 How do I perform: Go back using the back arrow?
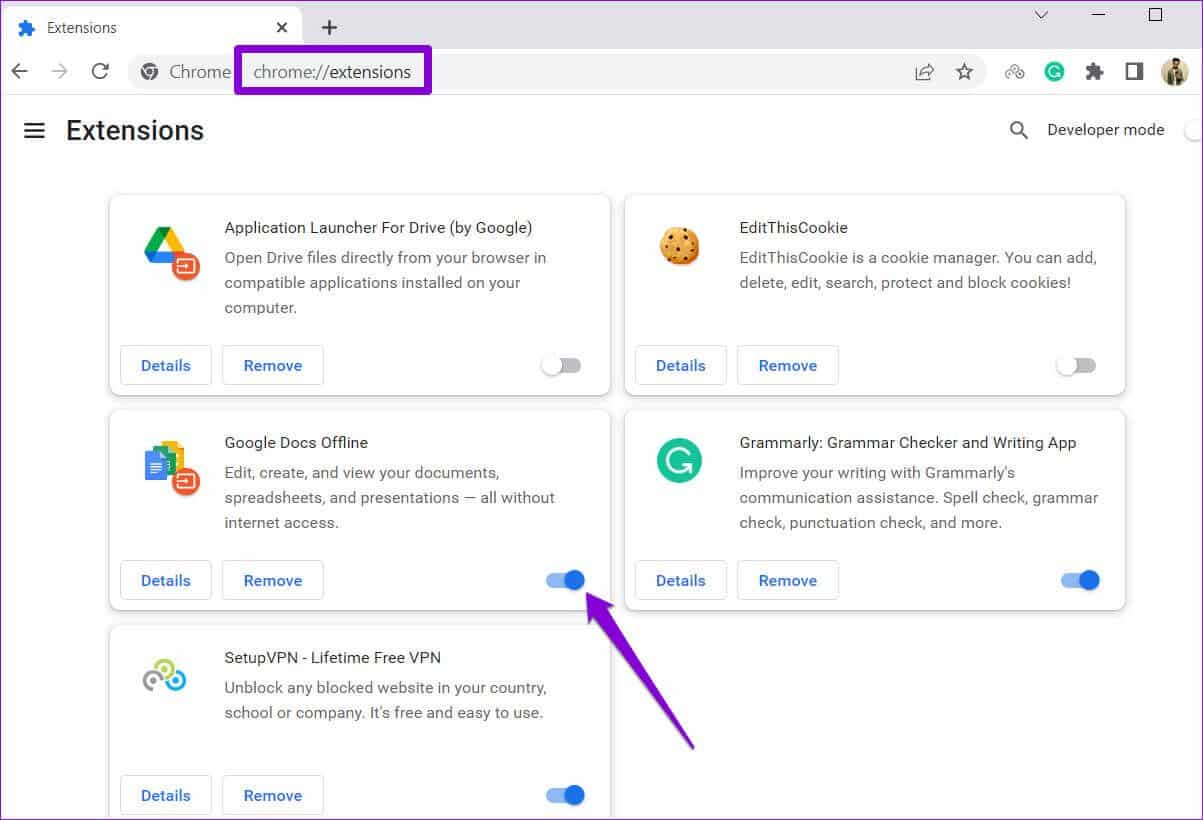click(20, 71)
